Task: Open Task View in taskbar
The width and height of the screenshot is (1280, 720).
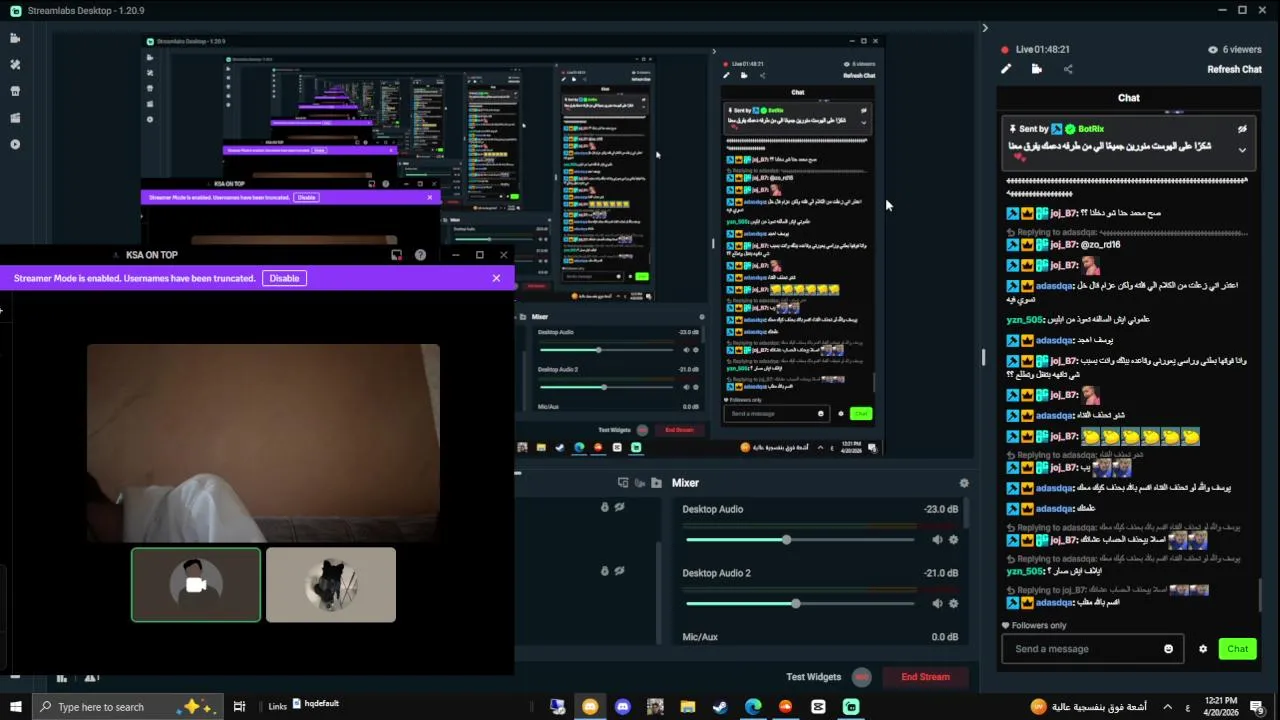Action: pos(239,707)
